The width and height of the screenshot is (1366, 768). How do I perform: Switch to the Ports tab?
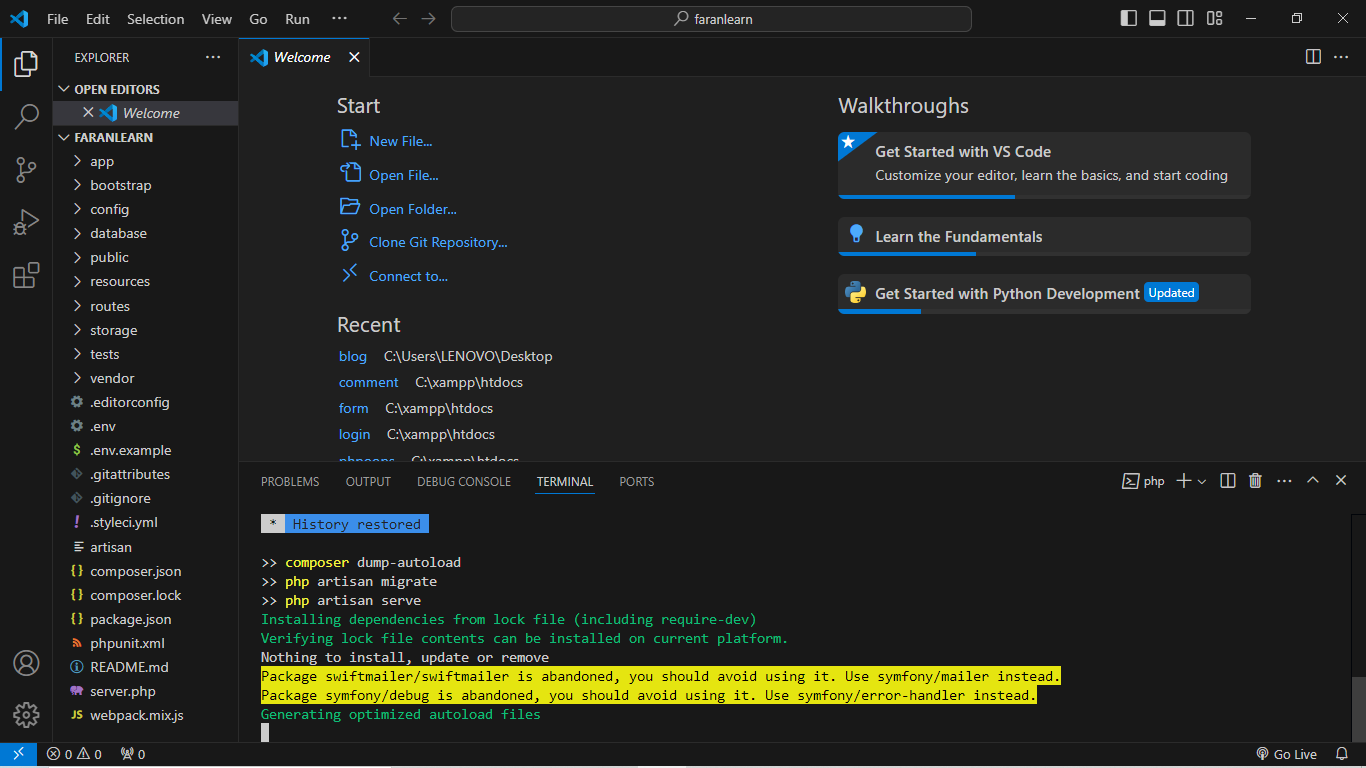coord(636,482)
